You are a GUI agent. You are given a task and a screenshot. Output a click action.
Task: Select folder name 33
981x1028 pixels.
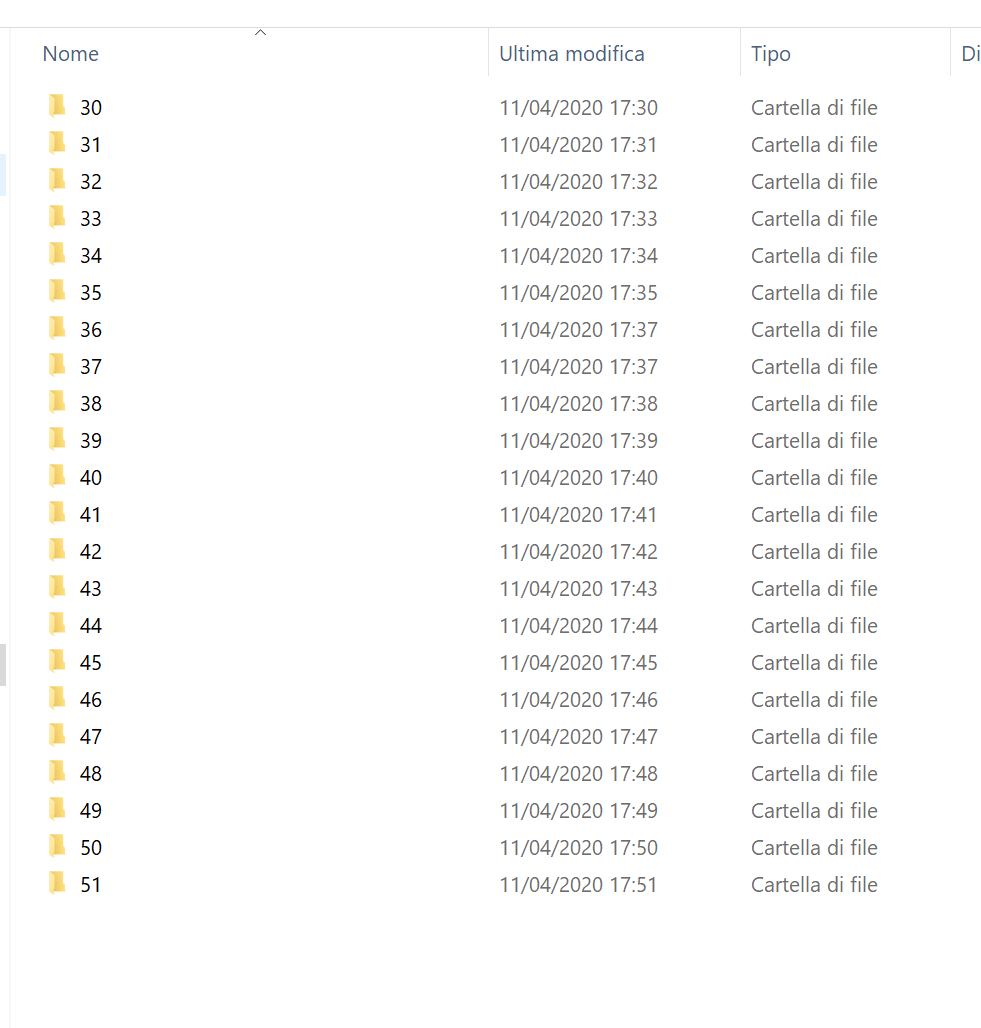pyautogui.click(x=90, y=218)
